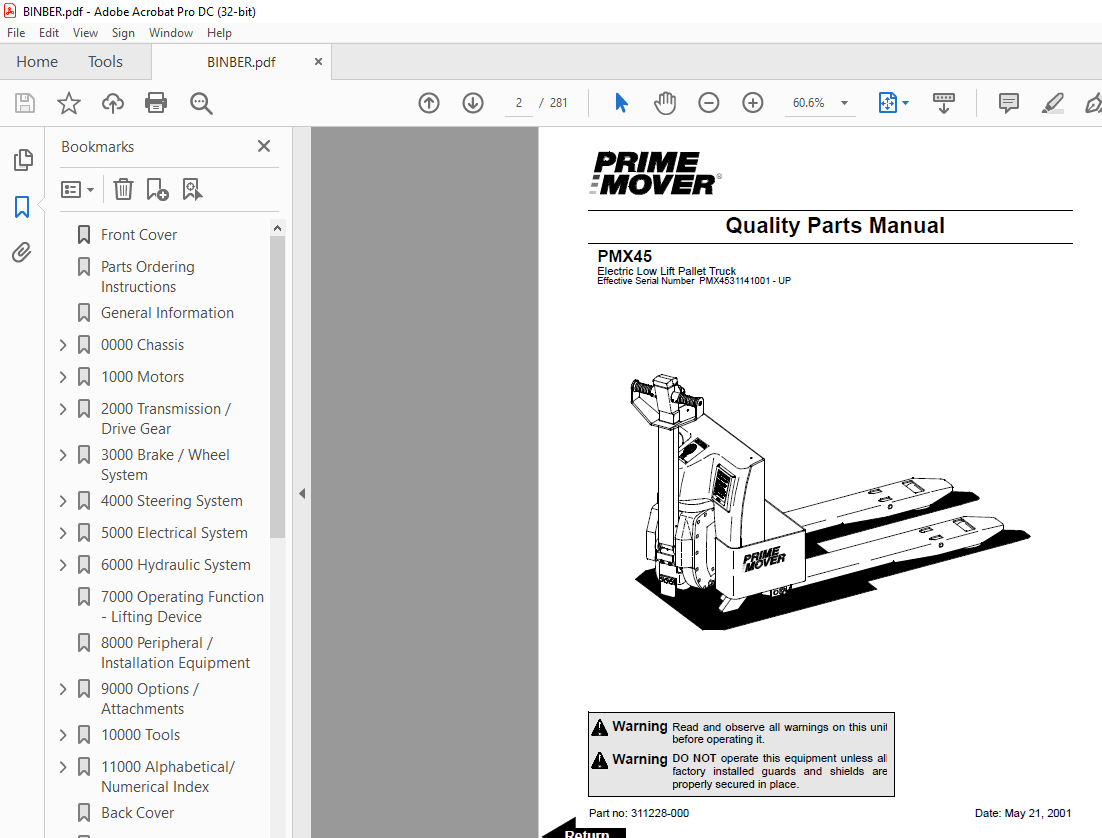This screenshot has height=838, width=1102.
Task: Activate the Hand pan tool
Action: click(665, 103)
